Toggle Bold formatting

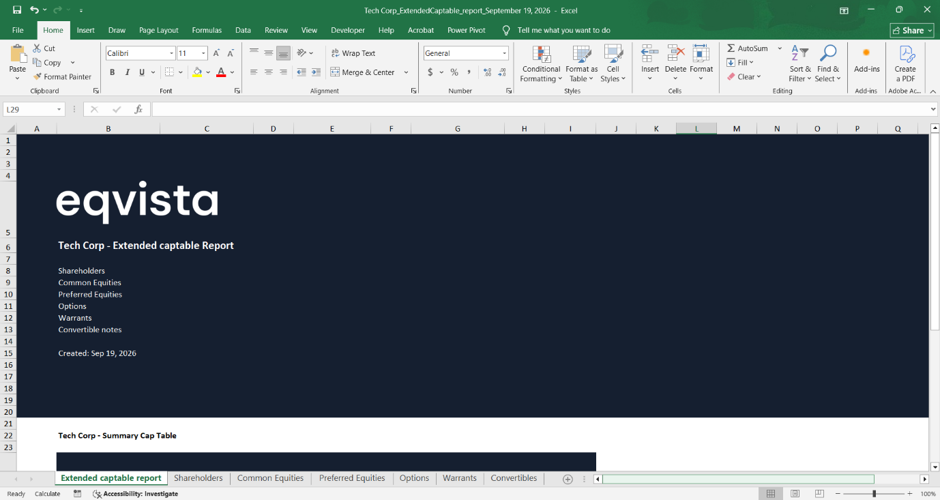112,72
